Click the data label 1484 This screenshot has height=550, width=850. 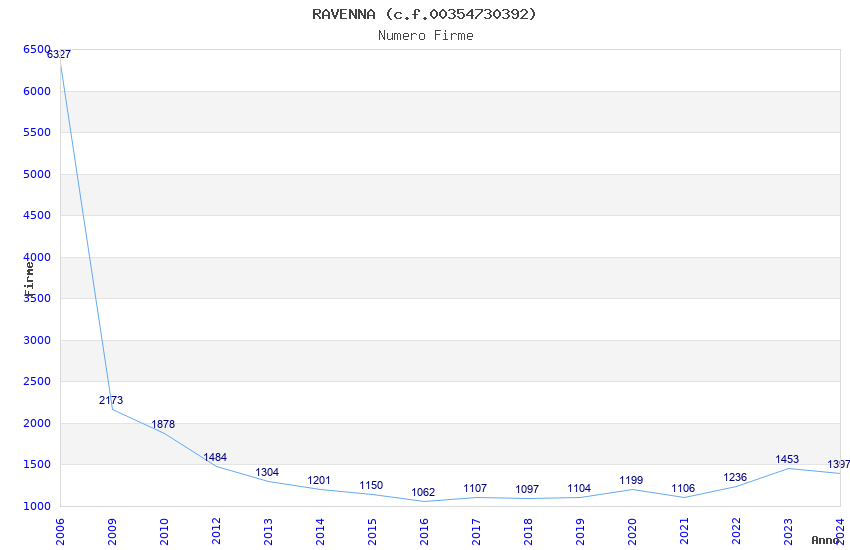(215, 457)
